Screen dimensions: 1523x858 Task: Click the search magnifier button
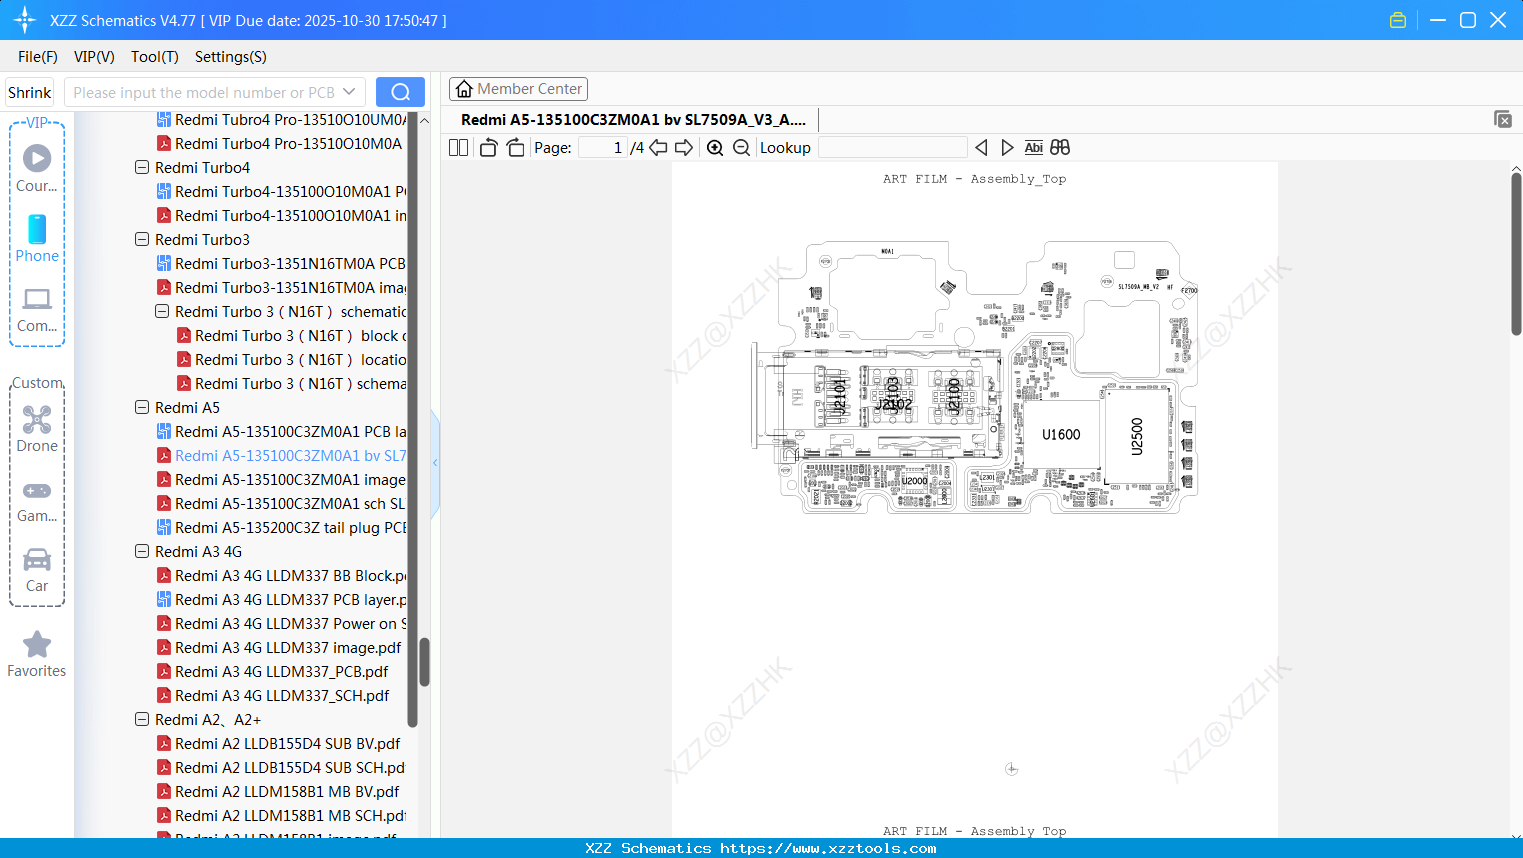400,92
